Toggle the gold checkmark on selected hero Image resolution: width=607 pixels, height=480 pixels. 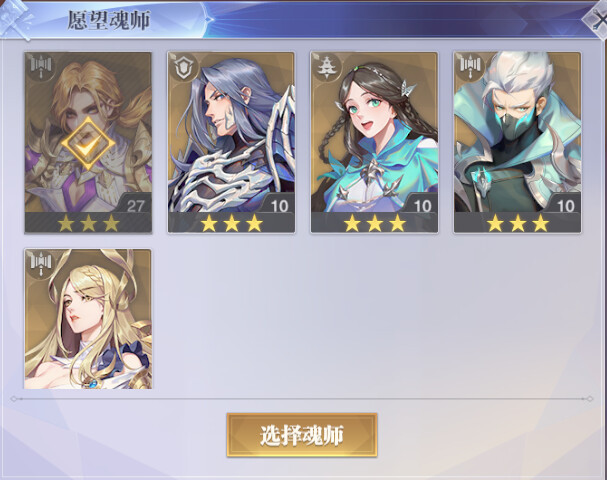[x=88, y=144]
